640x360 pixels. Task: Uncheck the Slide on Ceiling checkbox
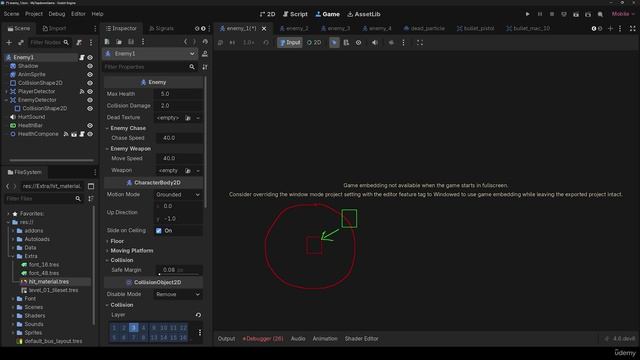tap(159, 231)
